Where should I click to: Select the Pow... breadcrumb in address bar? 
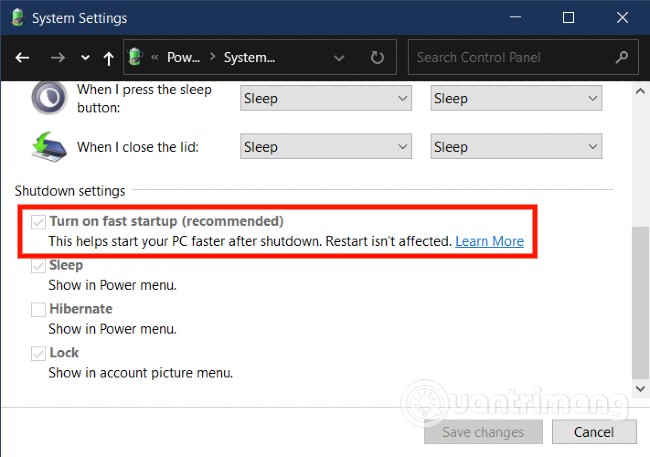184,58
